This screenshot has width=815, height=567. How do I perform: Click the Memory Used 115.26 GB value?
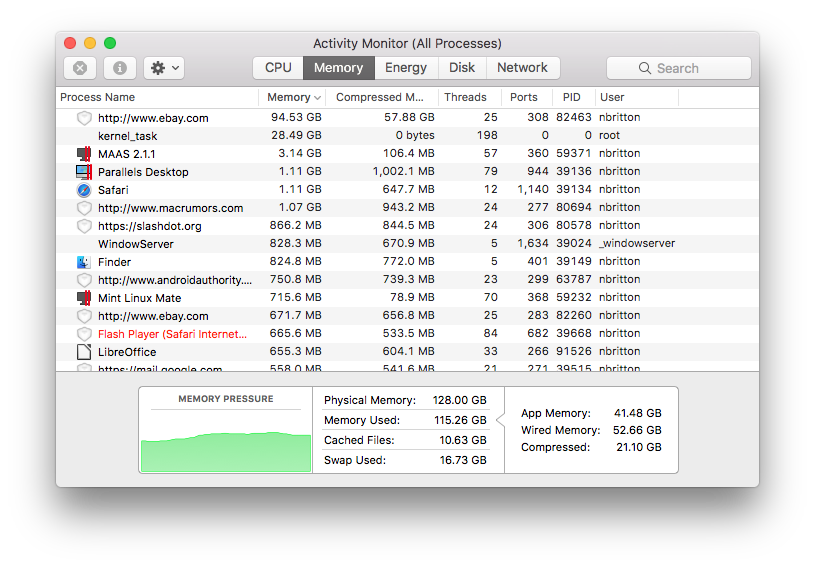pyautogui.click(x=461, y=420)
